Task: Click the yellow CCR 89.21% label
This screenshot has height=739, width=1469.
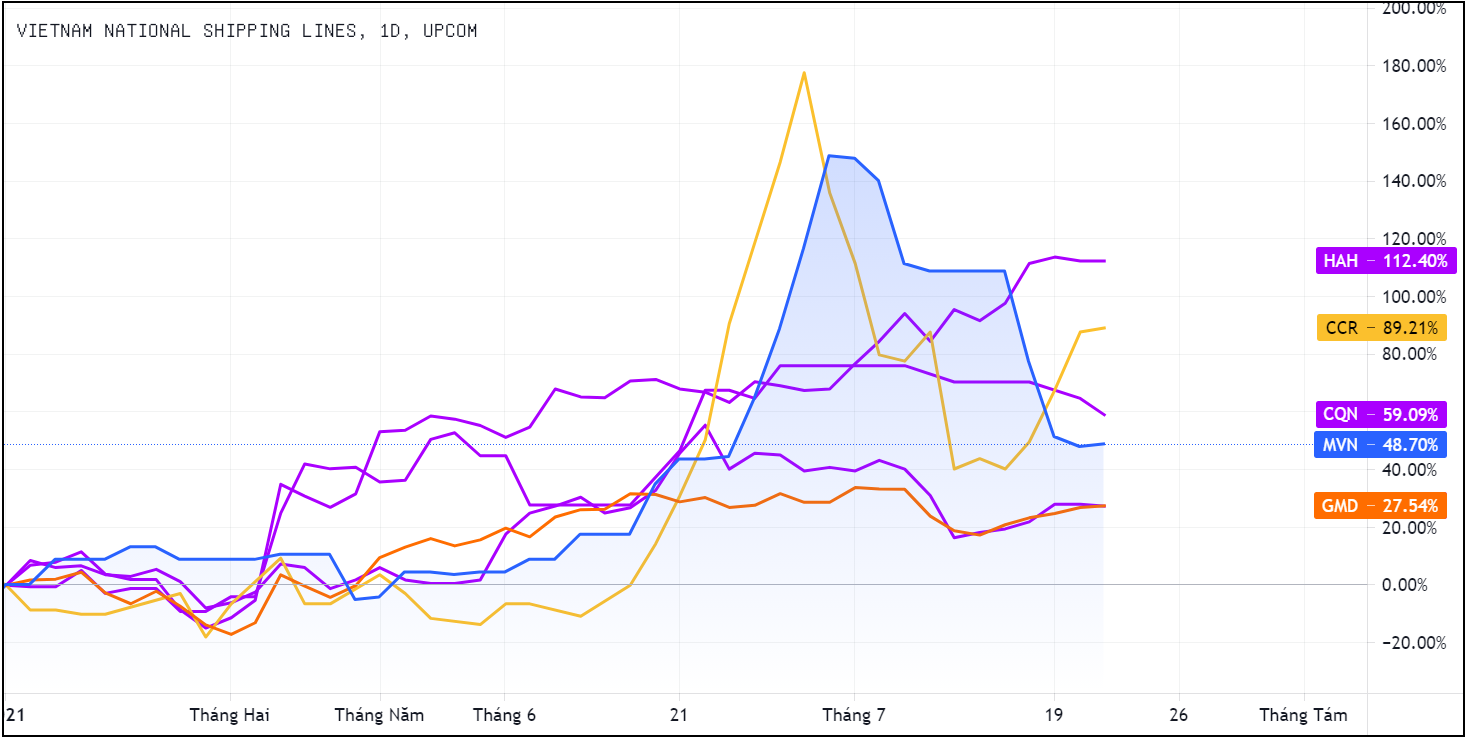Action: pyautogui.click(x=1381, y=327)
